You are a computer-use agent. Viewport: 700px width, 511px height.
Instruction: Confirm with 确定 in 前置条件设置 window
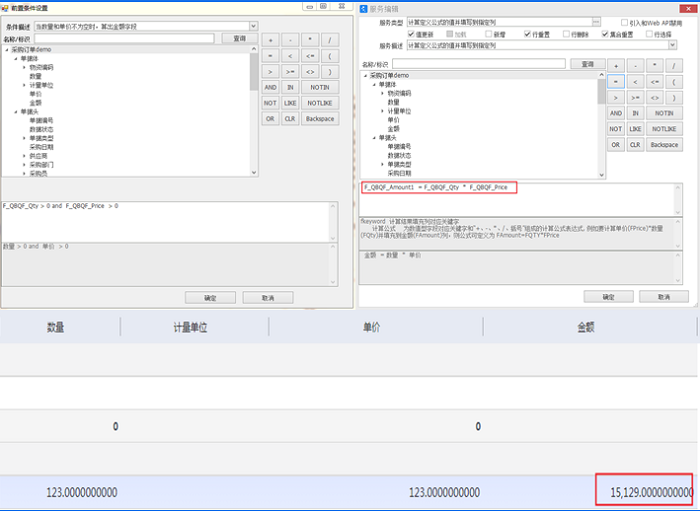[210, 298]
